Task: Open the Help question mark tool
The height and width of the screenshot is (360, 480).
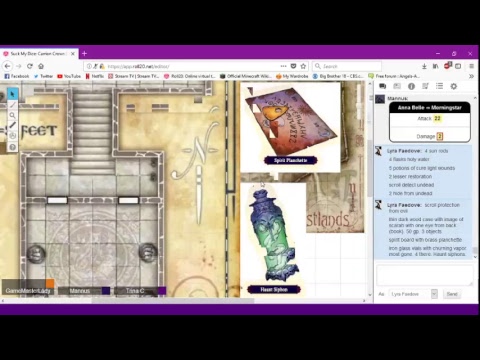Action: (x=12, y=147)
